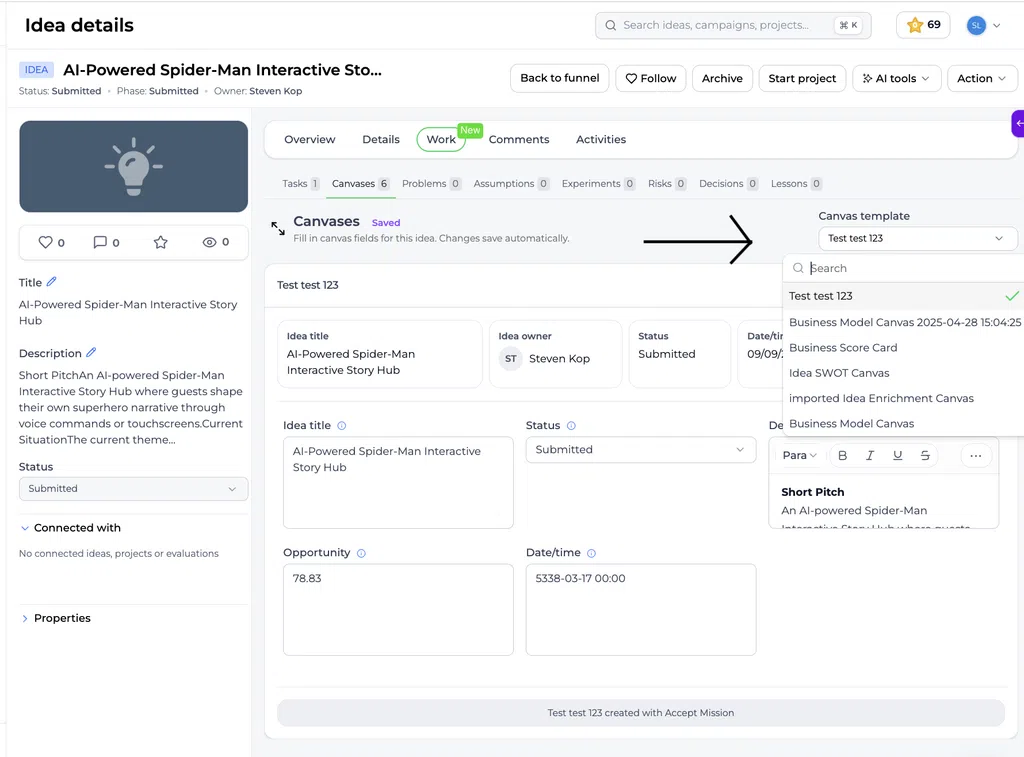
Task: Click the star favorite icon under thumbnail
Action: [x=161, y=242]
